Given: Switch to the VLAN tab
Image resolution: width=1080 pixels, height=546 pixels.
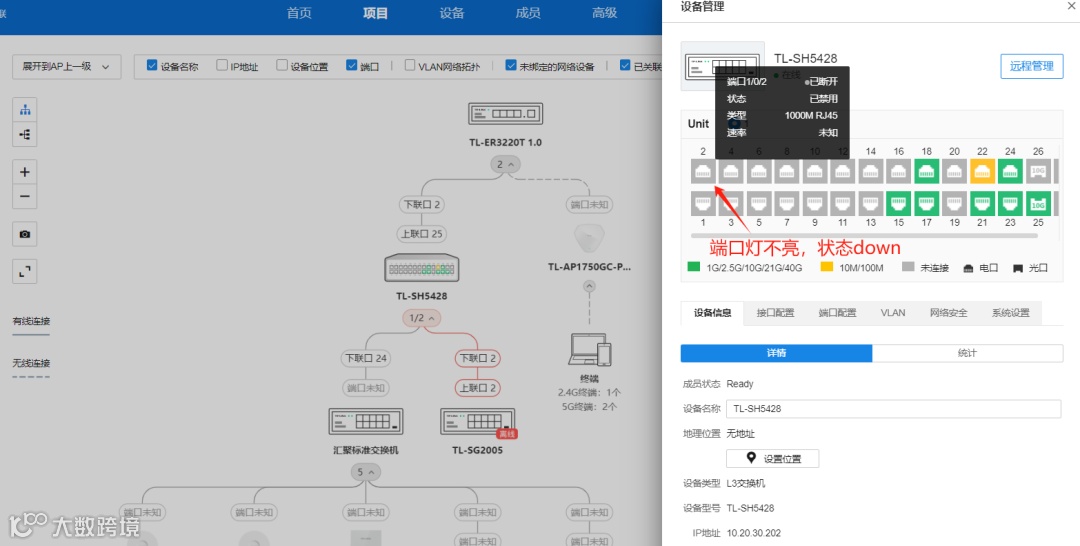Looking at the screenshot, I should pos(893,313).
